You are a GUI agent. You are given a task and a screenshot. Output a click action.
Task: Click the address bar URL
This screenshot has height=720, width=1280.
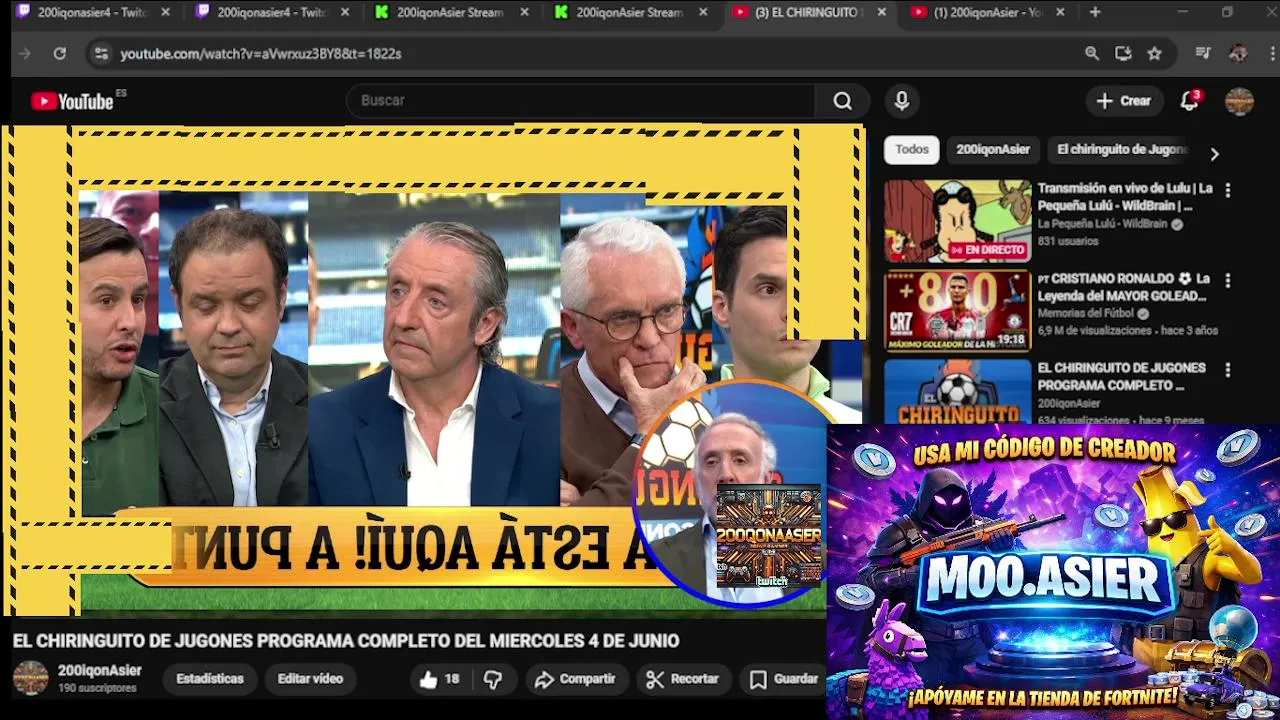[261, 54]
